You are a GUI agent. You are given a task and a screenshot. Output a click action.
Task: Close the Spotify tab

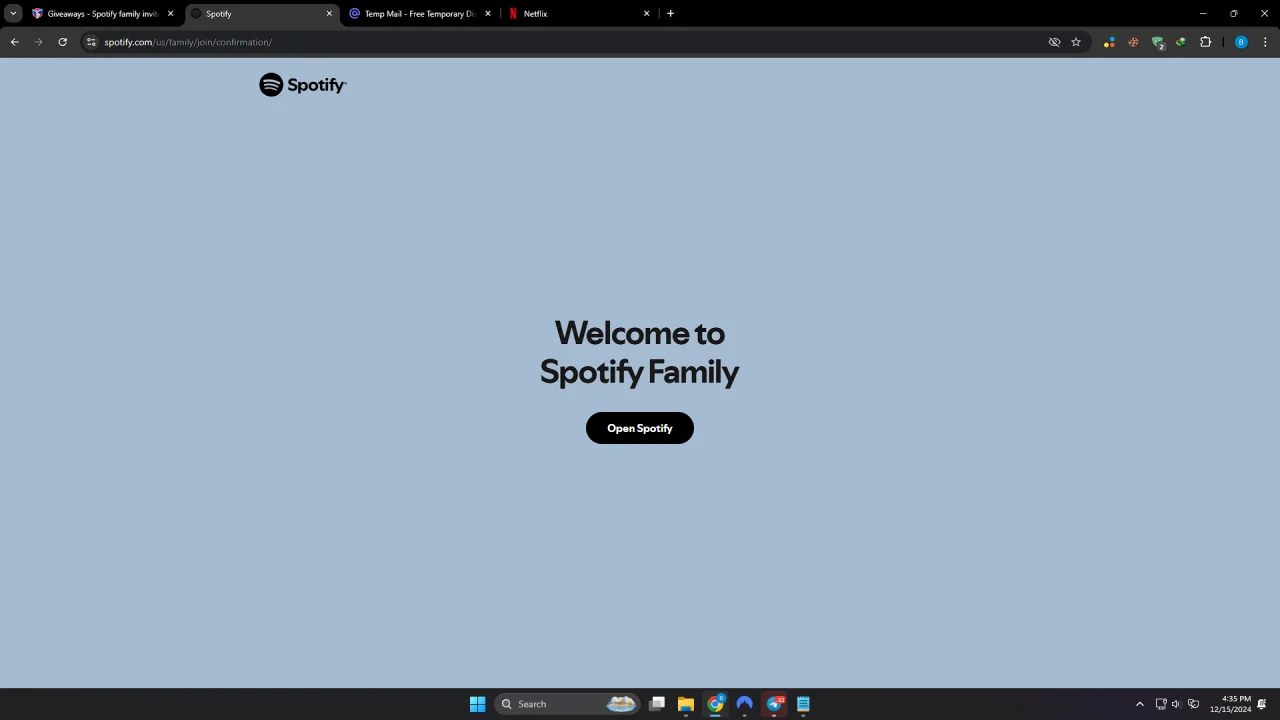[329, 14]
